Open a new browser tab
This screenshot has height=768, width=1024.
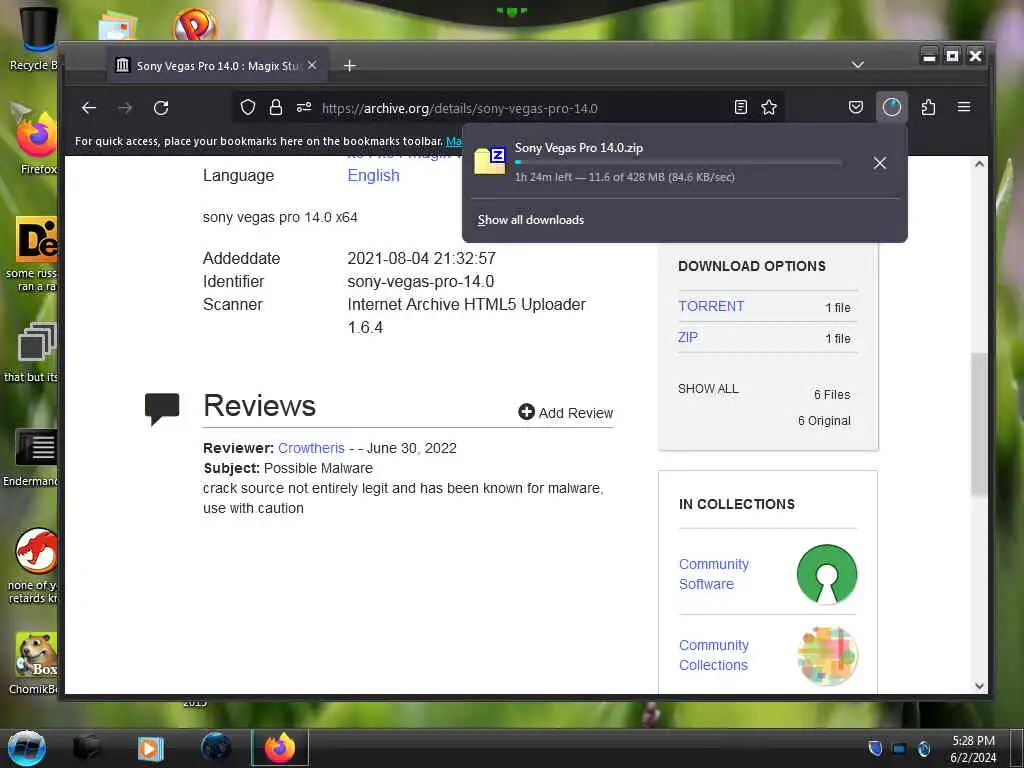pos(350,65)
